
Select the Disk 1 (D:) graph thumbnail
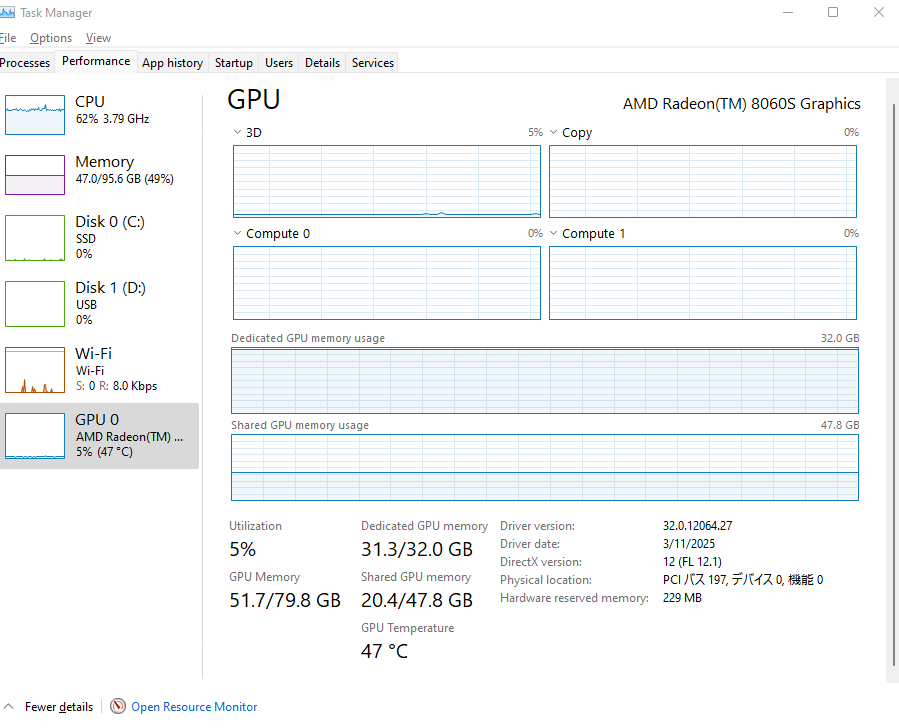tap(35, 304)
